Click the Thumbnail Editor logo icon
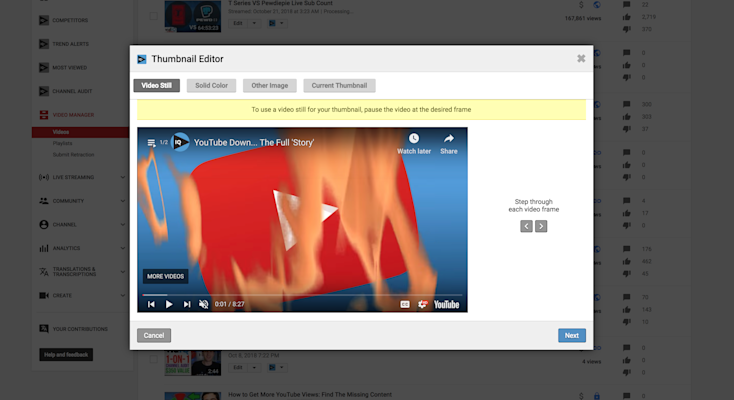Screen dimensions: 734x400 click(x=142, y=59)
